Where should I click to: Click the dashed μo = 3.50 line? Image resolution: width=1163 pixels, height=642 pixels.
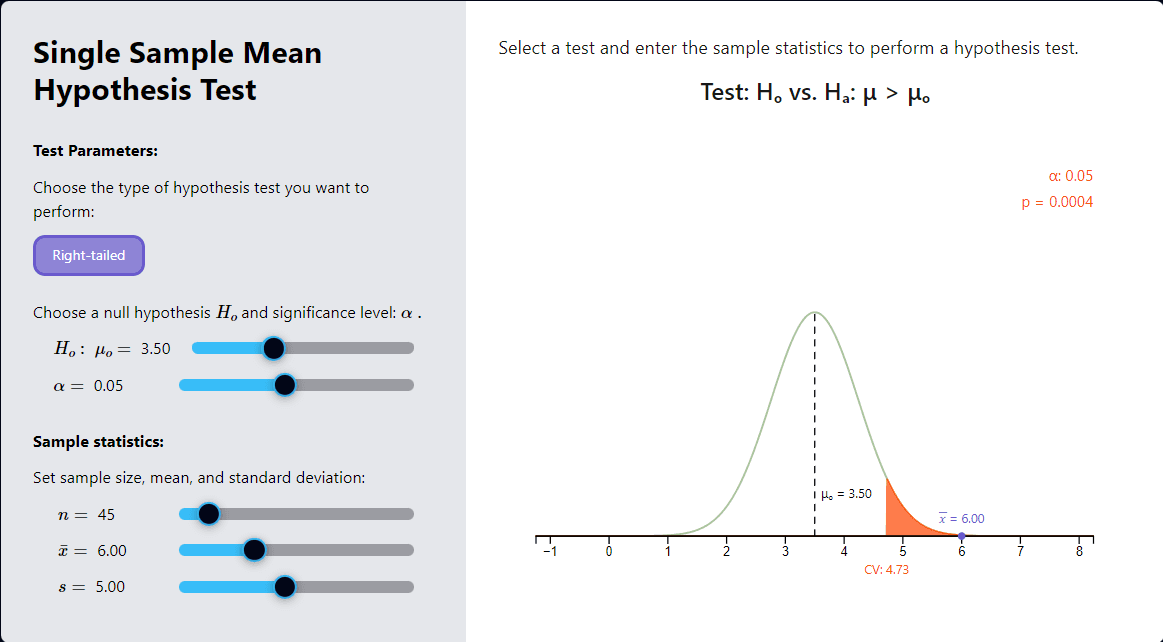pos(814,420)
